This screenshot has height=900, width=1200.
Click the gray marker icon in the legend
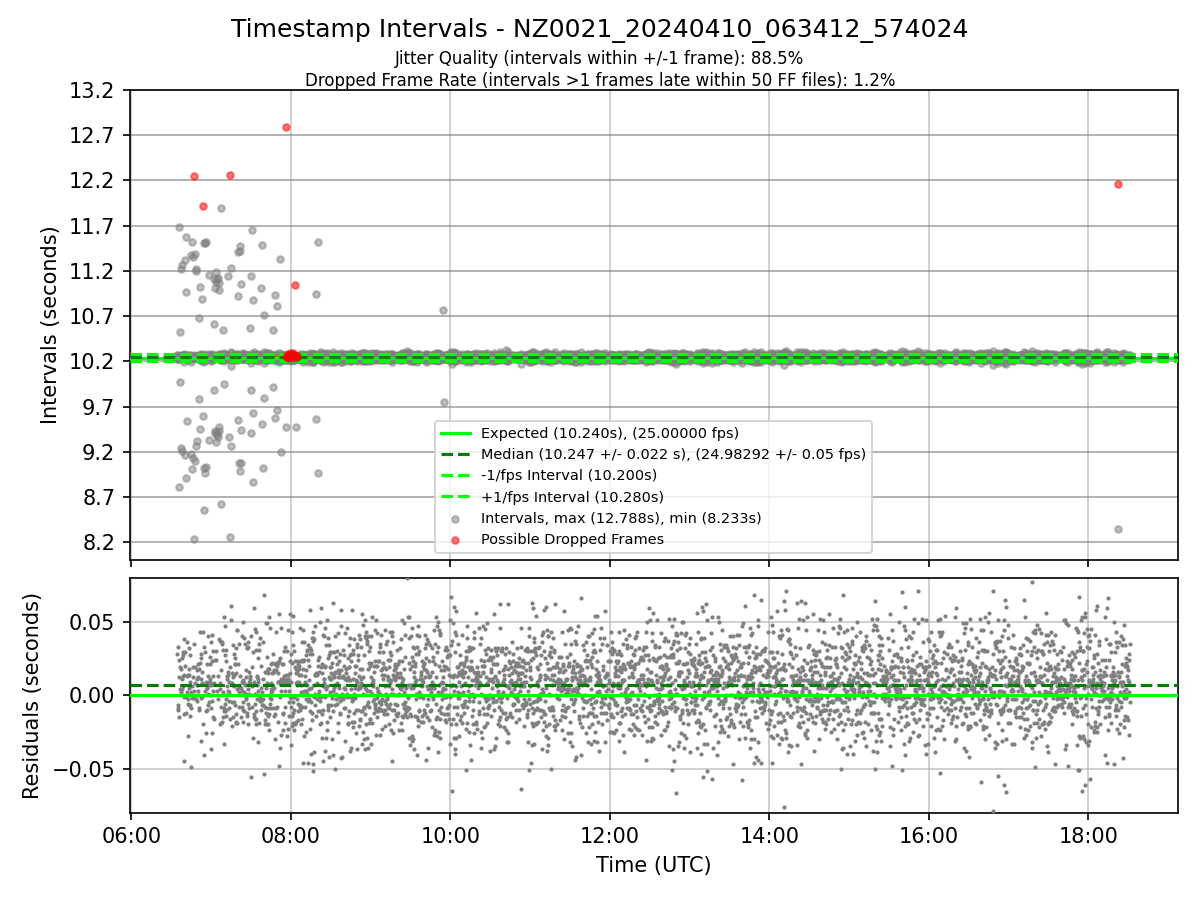click(x=456, y=519)
